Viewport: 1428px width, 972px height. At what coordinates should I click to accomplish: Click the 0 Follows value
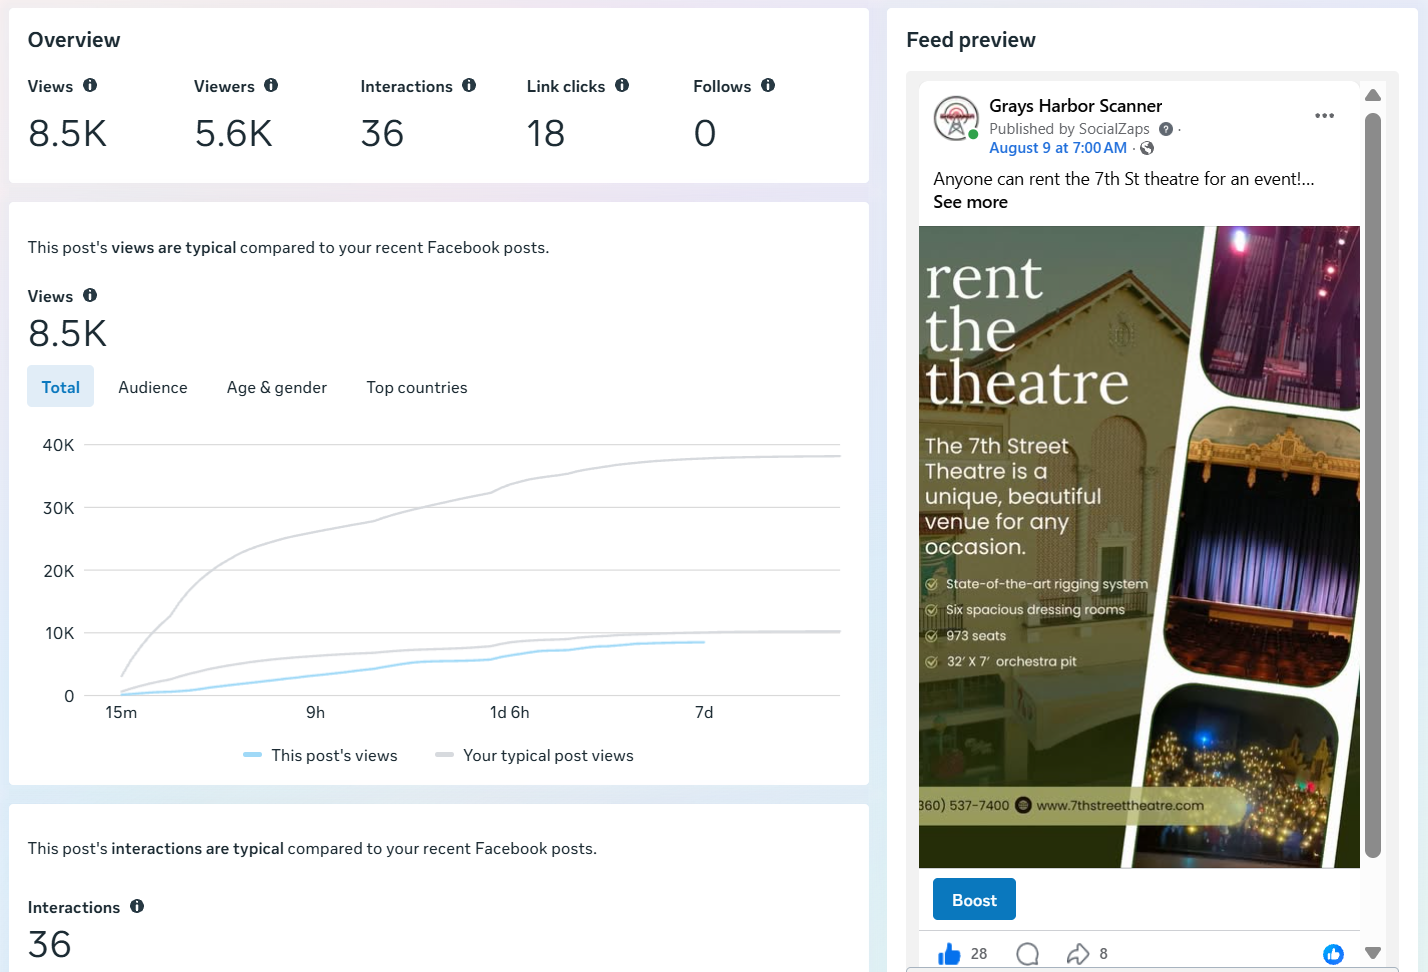click(705, 133)
